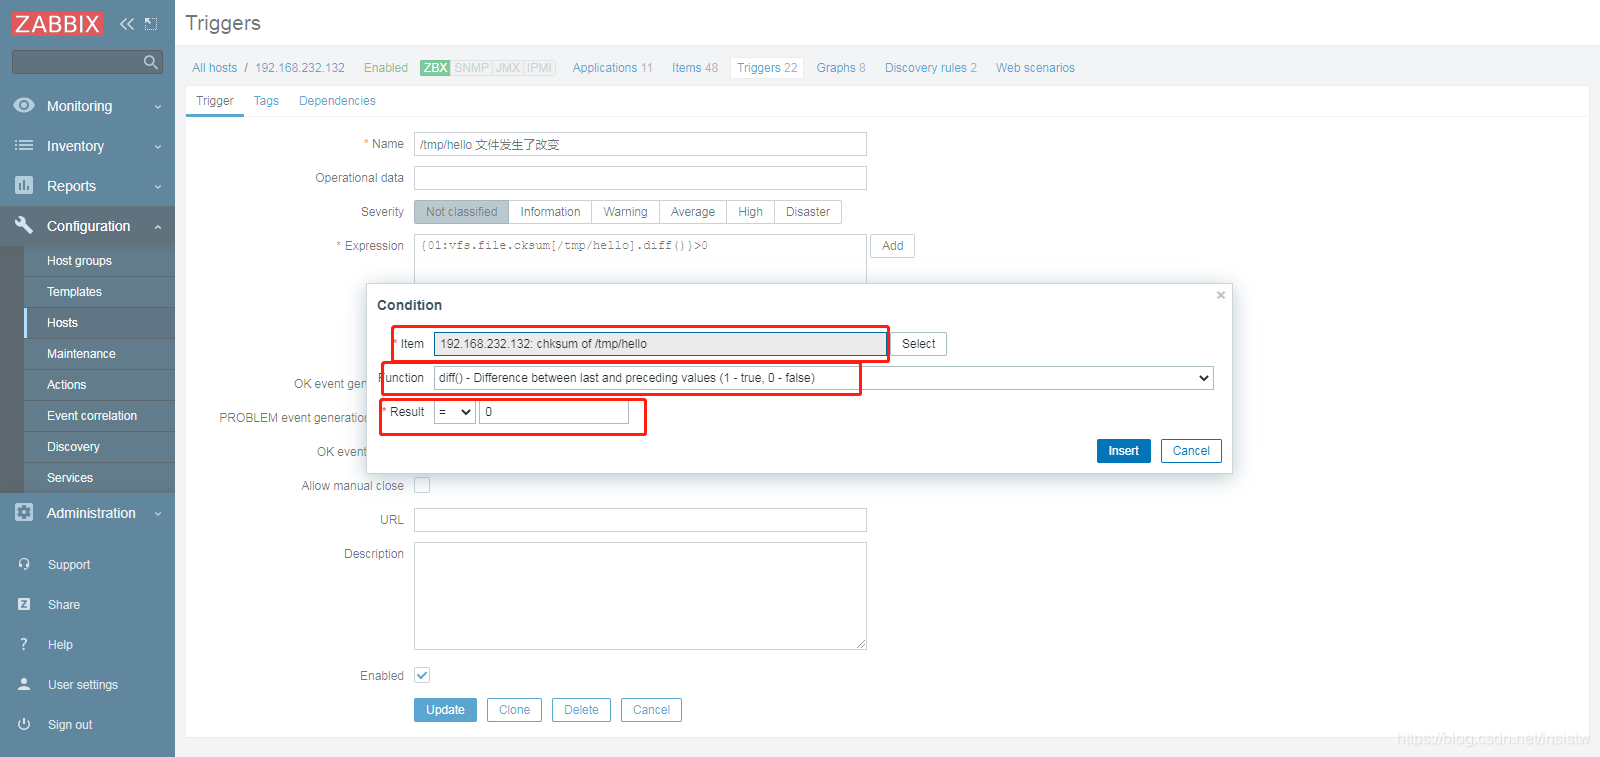Click the JMX availability badge
This screenshot has height=757, width=1600.
[508, 68]
